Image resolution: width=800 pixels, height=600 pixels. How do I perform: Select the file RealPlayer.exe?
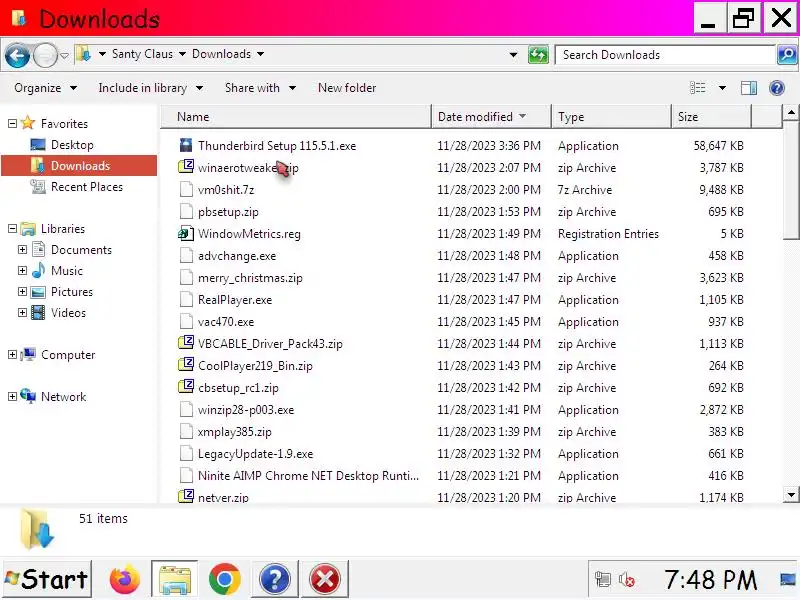(235, 300)
